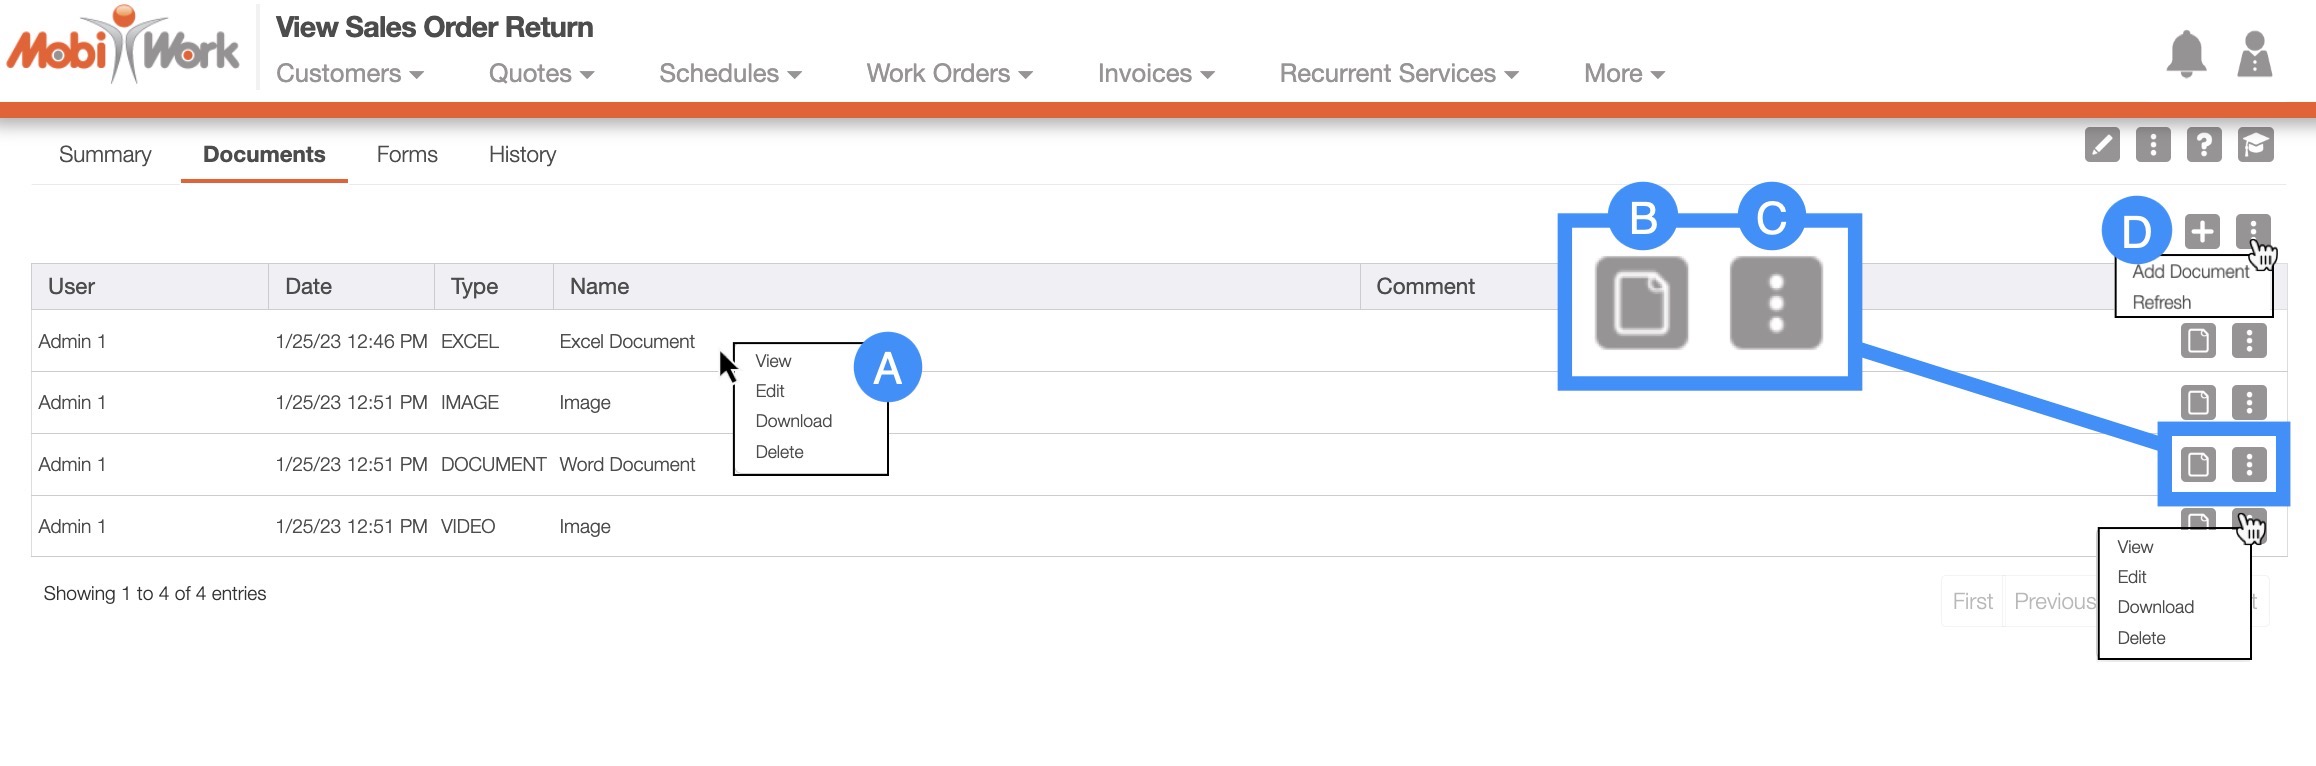Click the graduation cap training icon
This screenshot has width=2316, height=766.
(2256, 145)
